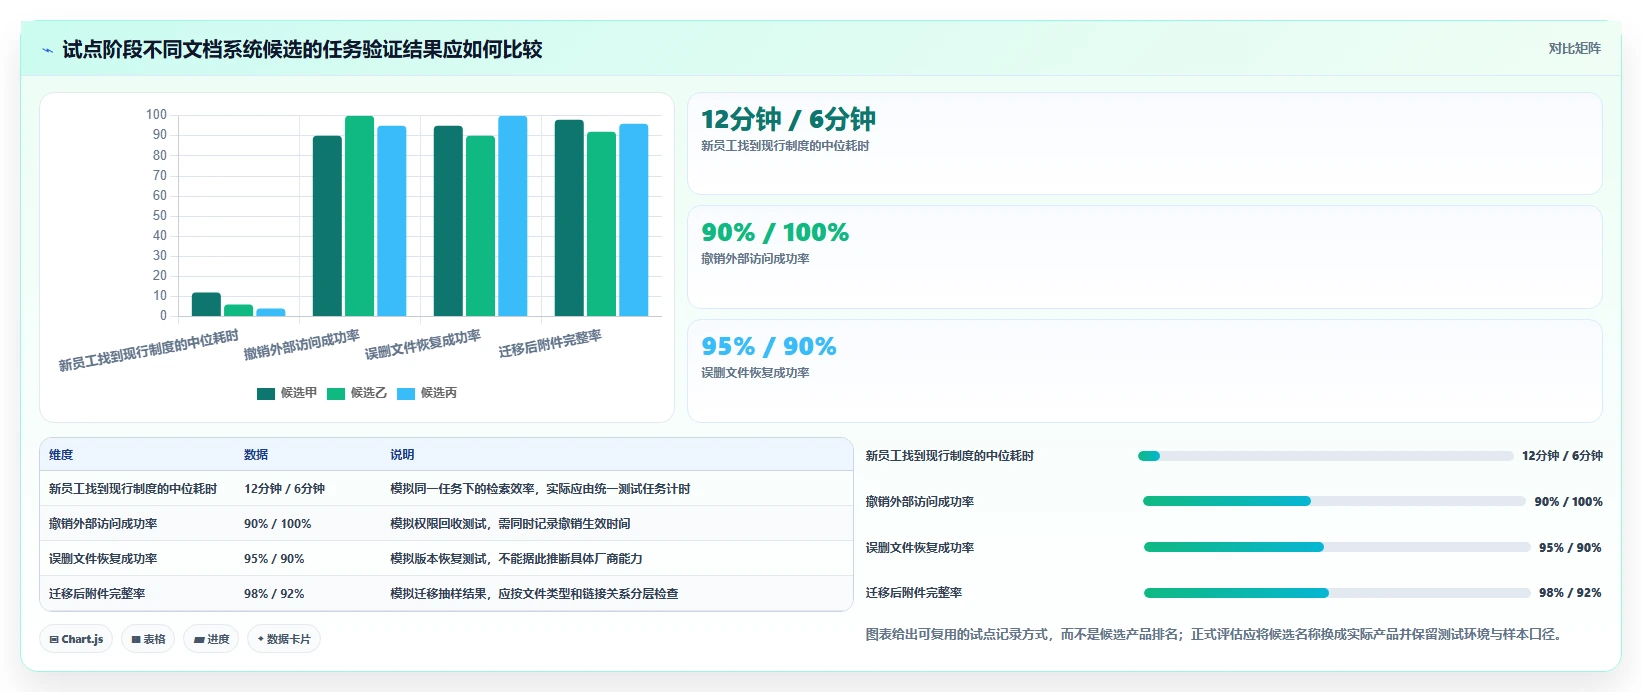
Task: Click the 表格 chip icon
Action: [136, 640]
